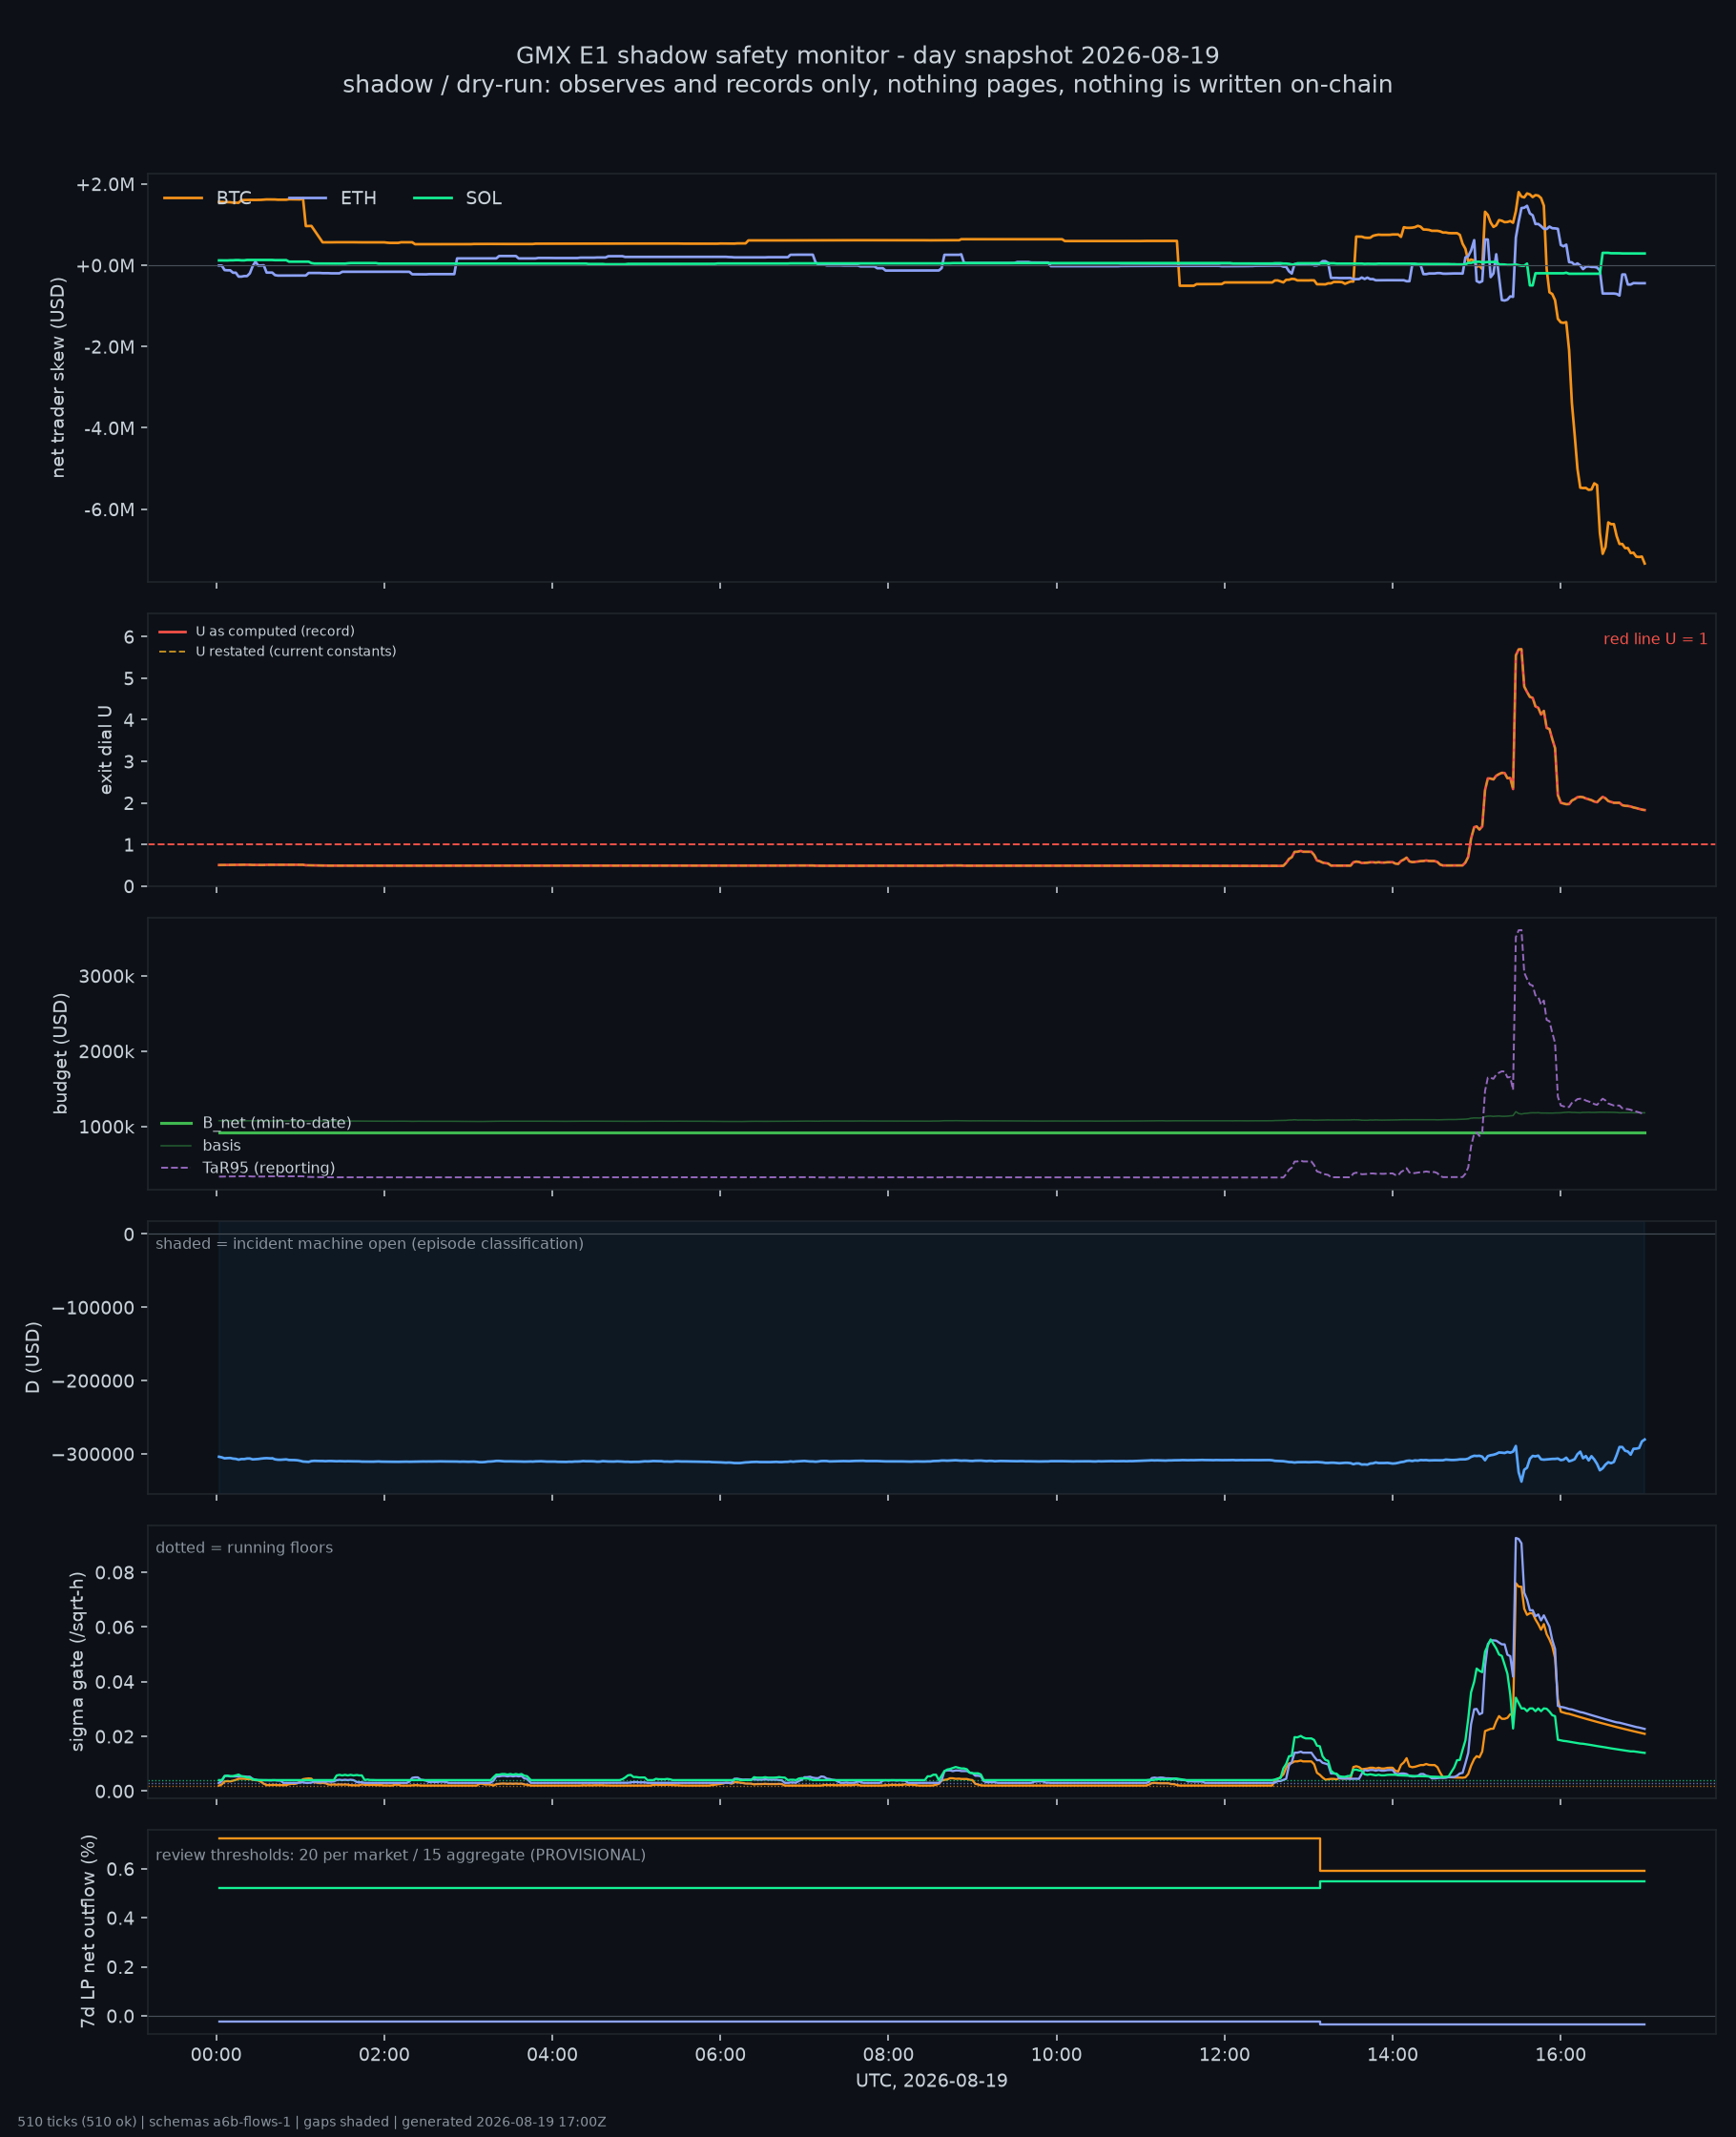The height and width of the screenshot is (2137, 1736).
Task: Click the "7d LP net outflow (%)" axis label
Action: pyautogui.click(x=88, y=1931)
